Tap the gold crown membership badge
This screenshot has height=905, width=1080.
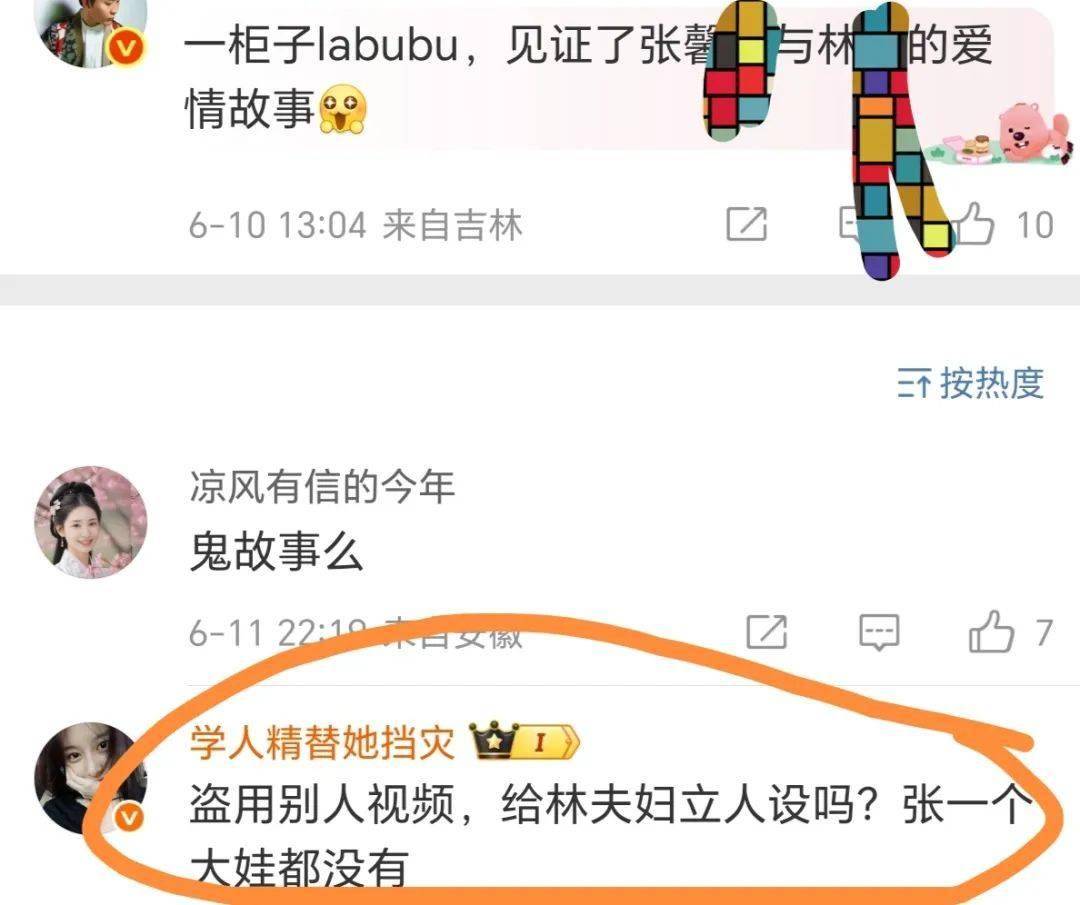[493, 741]
